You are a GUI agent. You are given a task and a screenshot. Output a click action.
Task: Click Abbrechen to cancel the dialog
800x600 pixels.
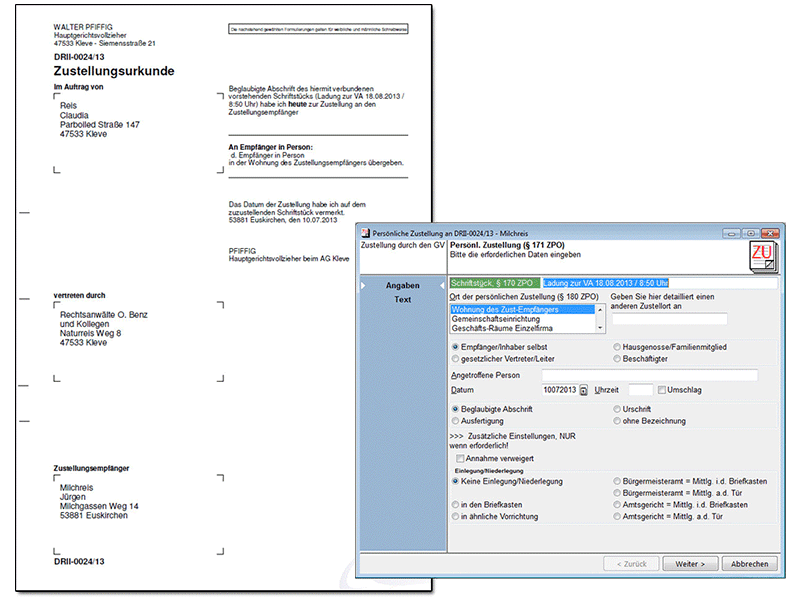pyautogui.click(x=749, y=564)
